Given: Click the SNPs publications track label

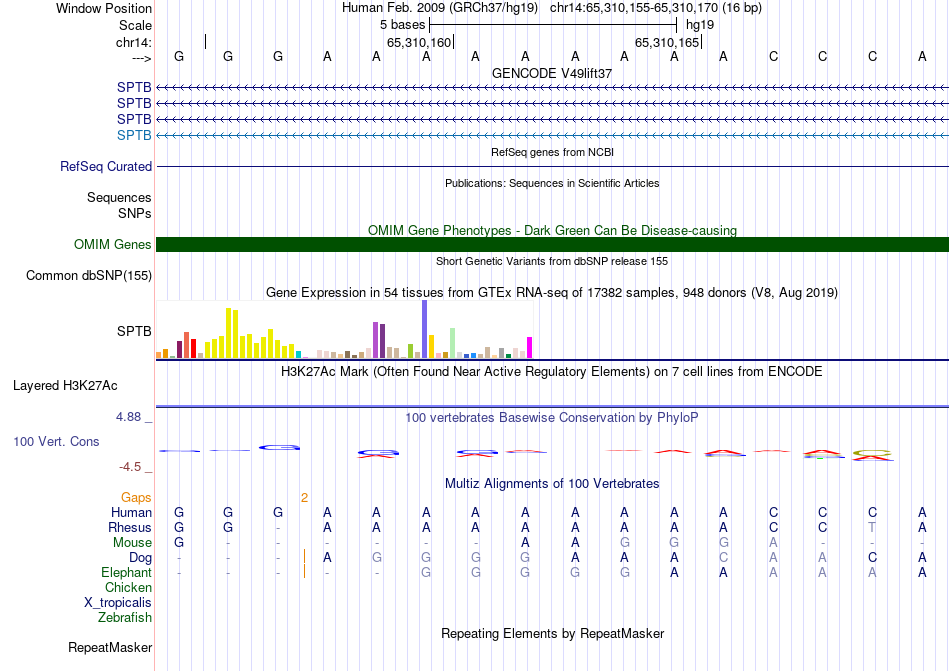Looking at the screenshot, I should coord(135,213).
